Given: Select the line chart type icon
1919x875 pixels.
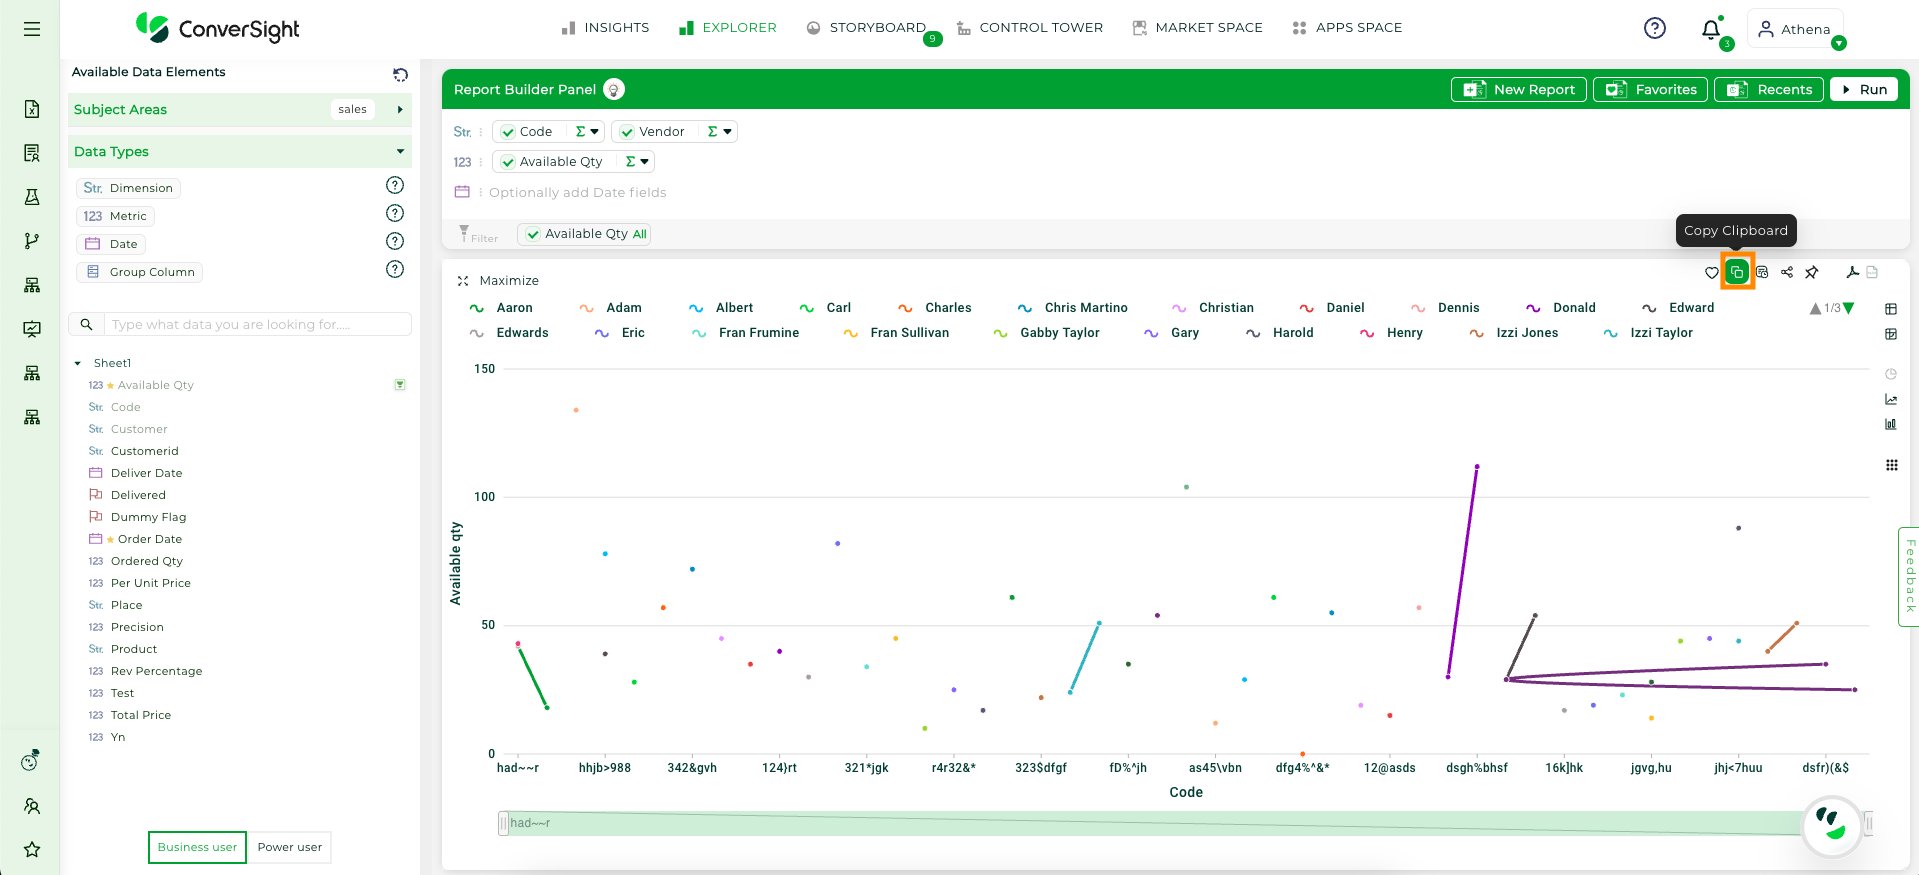Looking at the screenshot, I should 1891,399.
